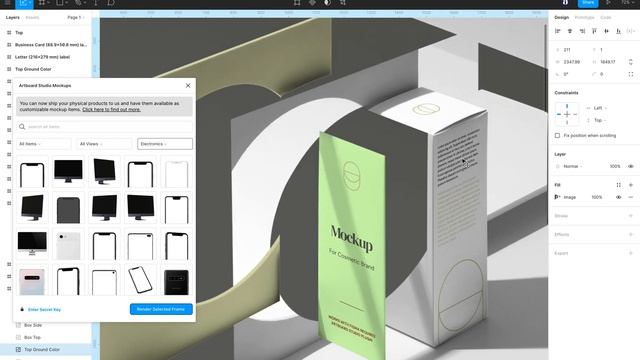The width and height of the screenshot is (640, 360).
Task: Toggle constrain proportions link icon
Action: [x=631, y=62]
